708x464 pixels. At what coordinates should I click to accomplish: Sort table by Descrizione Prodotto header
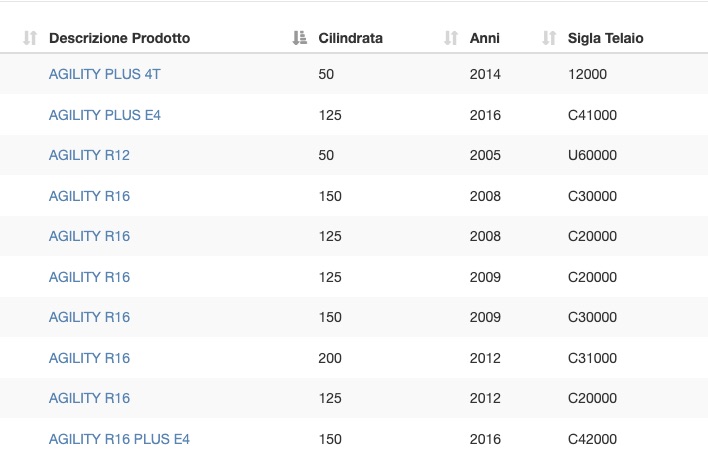pyautogui.click(x=119, y=38)
